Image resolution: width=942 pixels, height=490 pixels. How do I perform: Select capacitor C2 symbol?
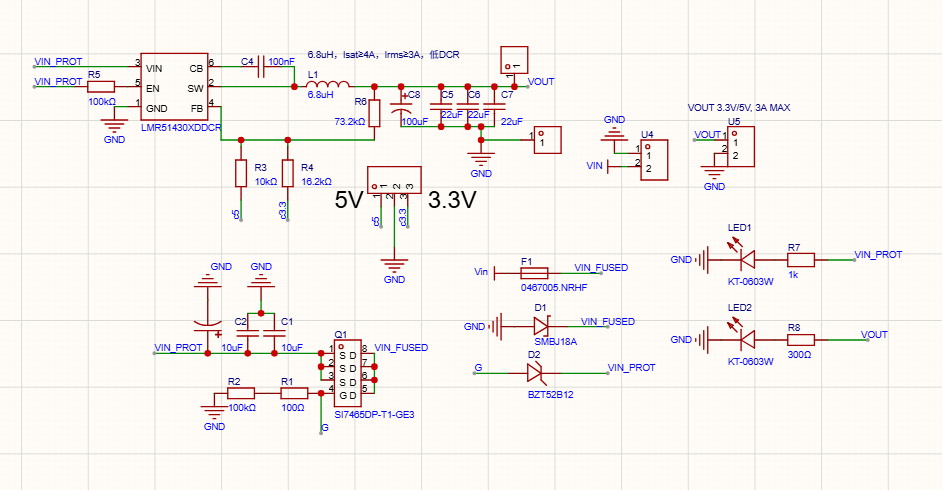click(248, 333)
